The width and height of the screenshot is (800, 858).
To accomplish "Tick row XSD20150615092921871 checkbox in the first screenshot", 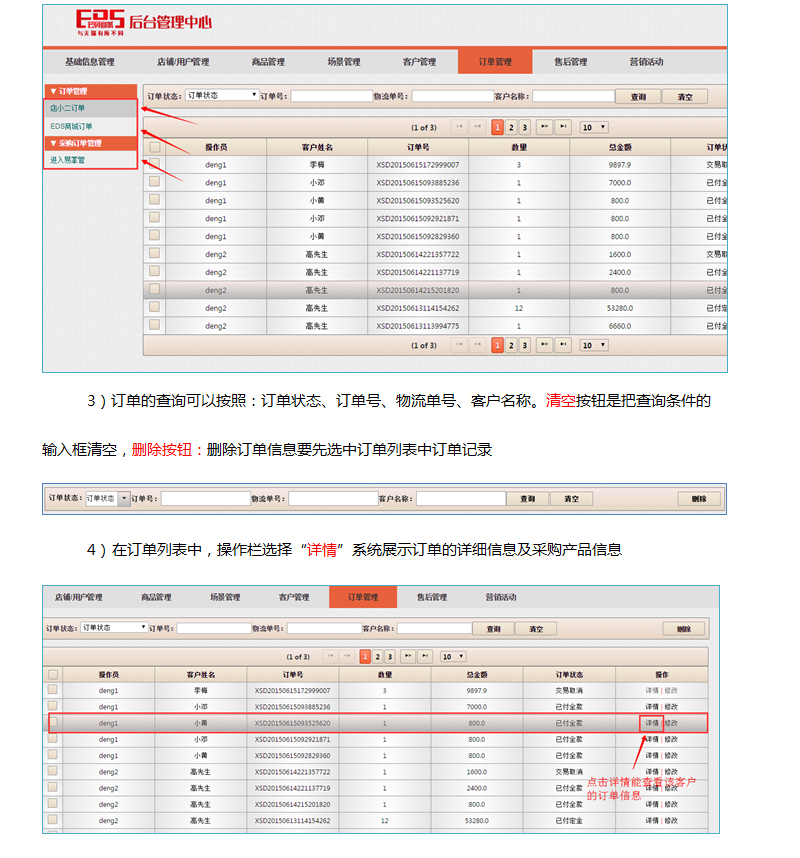I will (155, 218).
